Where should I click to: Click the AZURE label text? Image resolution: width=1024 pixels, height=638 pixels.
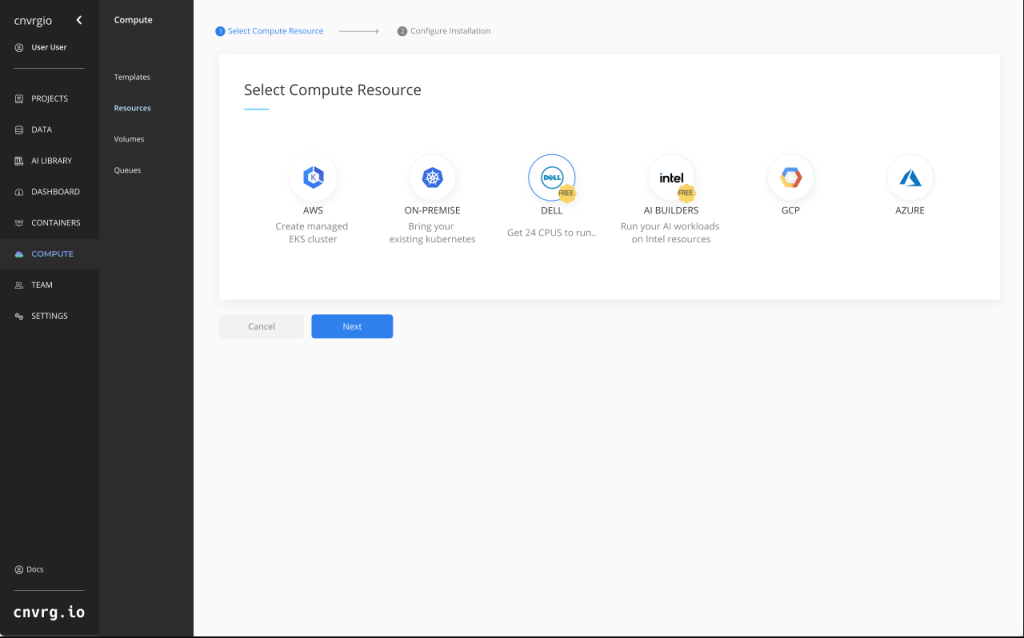point(910,210)
